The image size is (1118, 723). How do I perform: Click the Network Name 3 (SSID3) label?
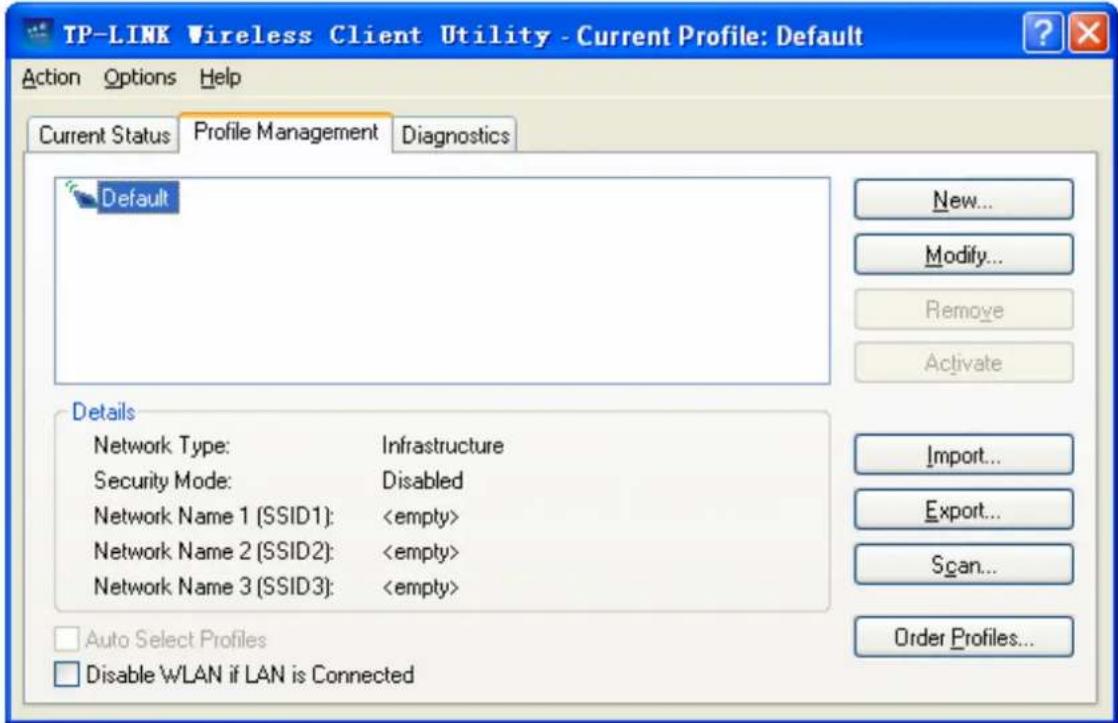(x=214, y=587)
